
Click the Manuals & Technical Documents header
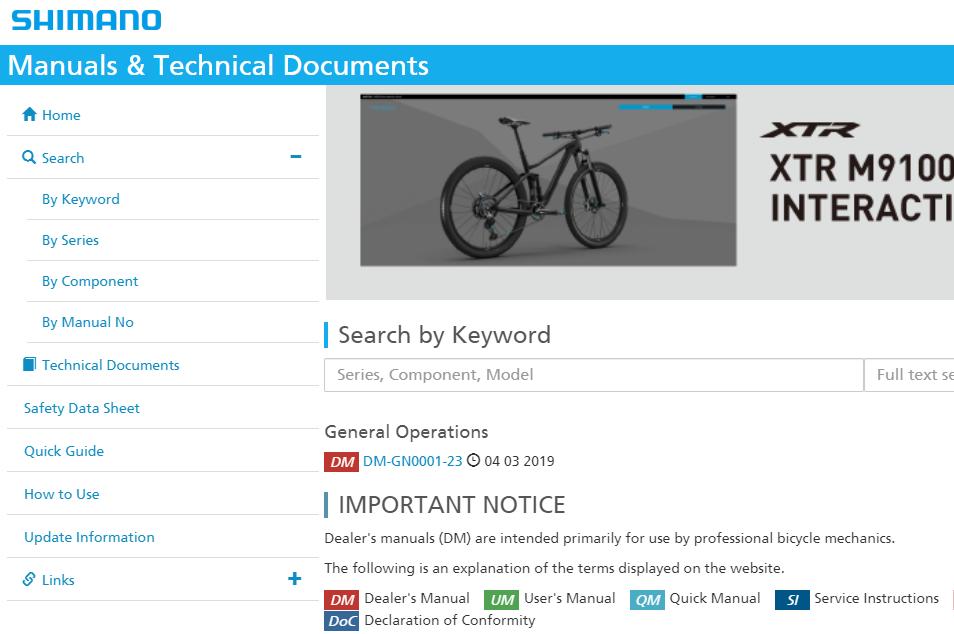[218, 65]
